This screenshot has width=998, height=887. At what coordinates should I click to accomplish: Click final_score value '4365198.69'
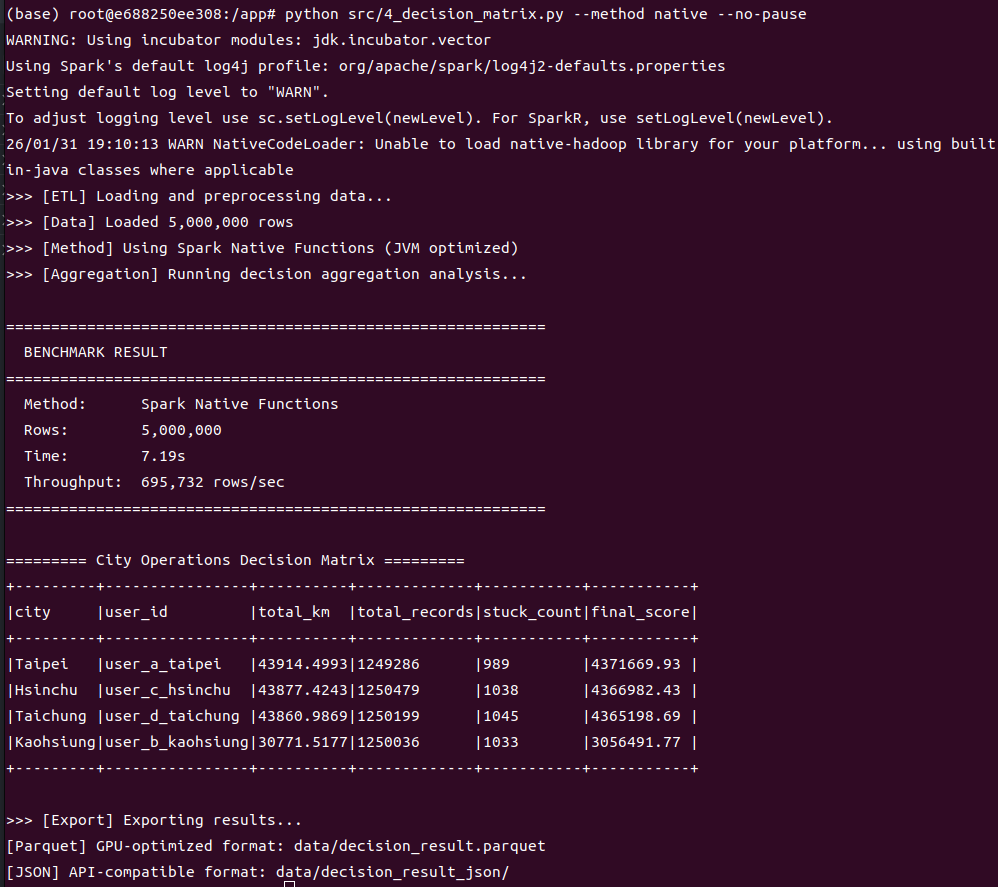(636, 716)
